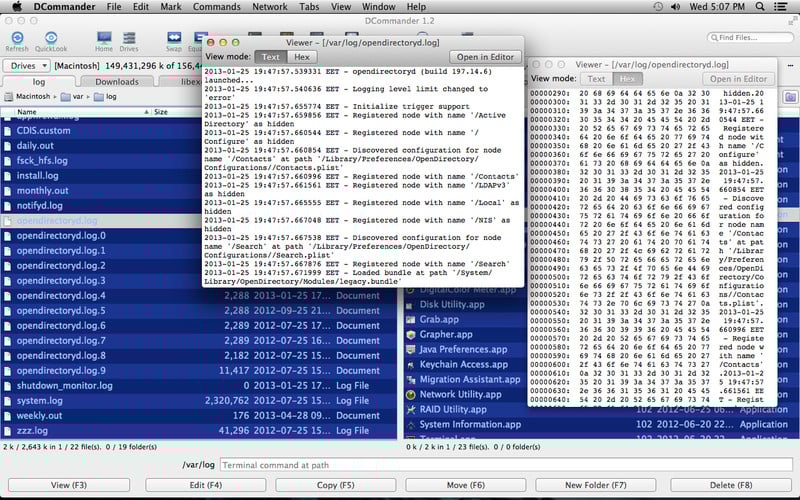Click Open in Editor in front viewer
Viewport: 800px width, 500px height.
coord(485,57)
